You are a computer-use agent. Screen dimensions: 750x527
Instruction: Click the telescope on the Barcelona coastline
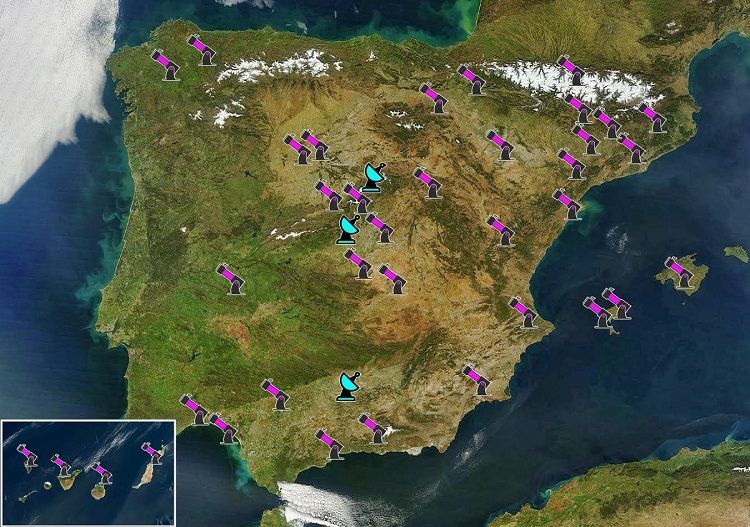631,149
